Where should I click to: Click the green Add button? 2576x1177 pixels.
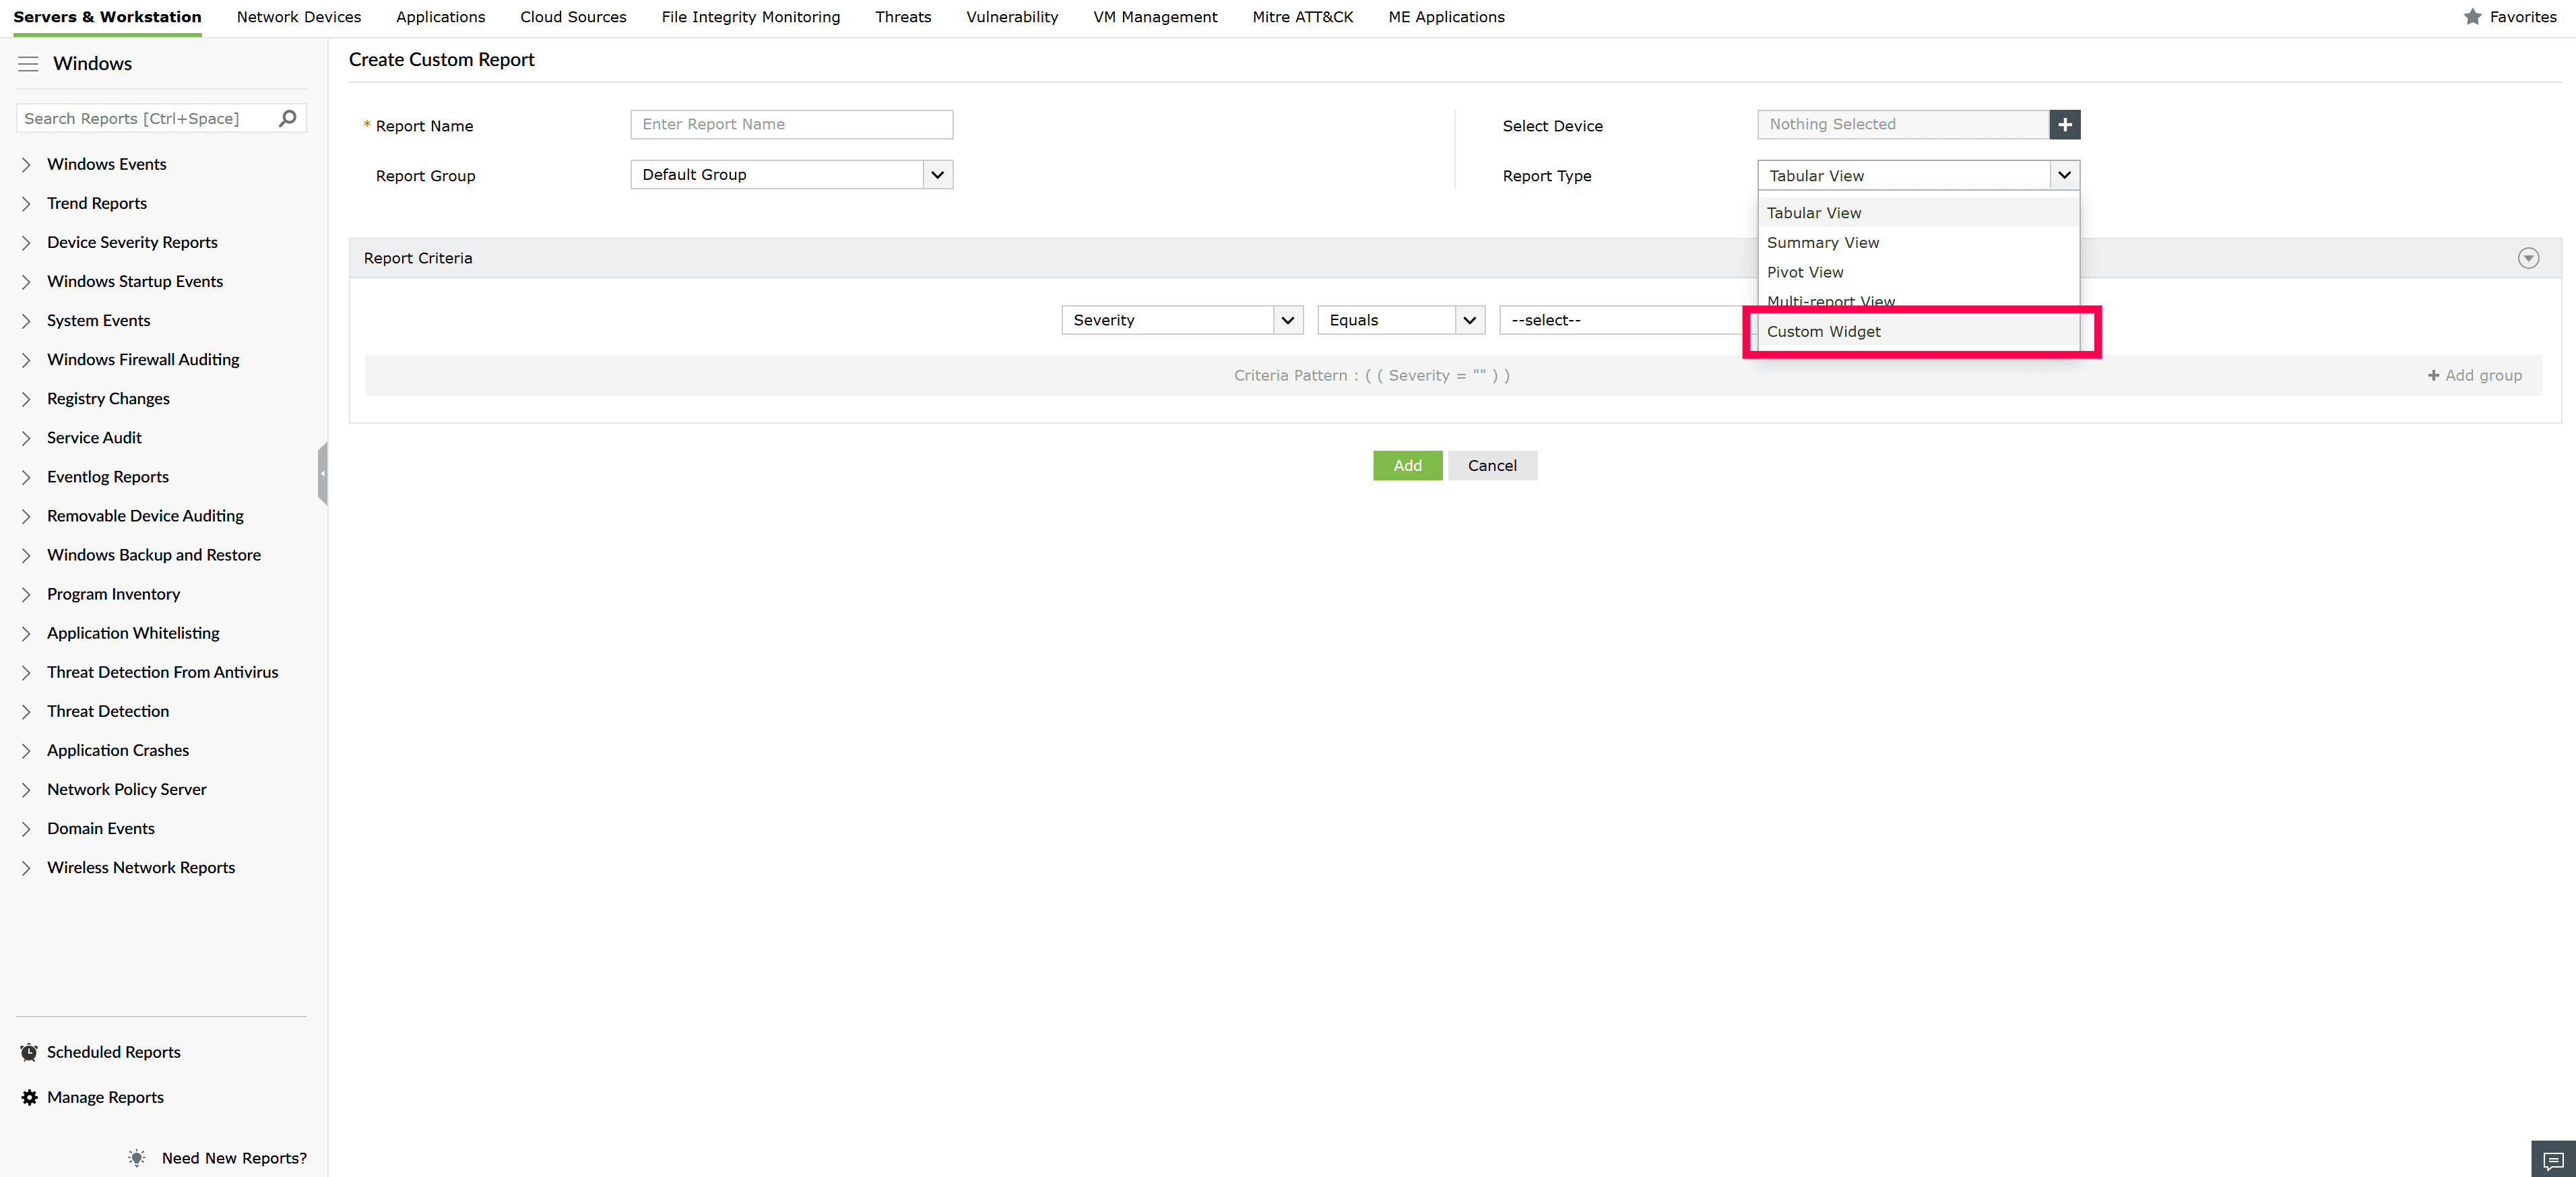click(x=1407, y=465)
